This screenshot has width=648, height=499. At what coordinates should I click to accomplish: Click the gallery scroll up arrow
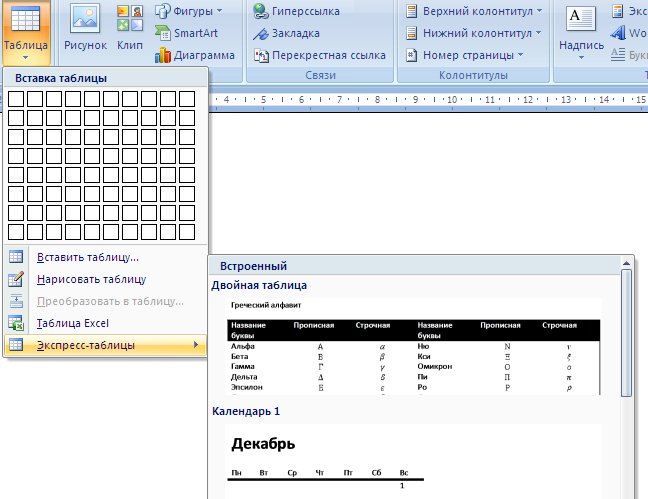tap(627, 263)
